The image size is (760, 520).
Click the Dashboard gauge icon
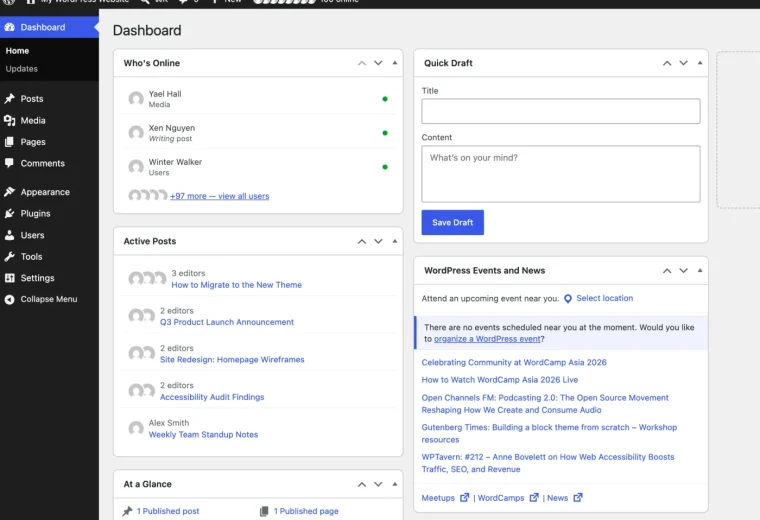[9, 27]
